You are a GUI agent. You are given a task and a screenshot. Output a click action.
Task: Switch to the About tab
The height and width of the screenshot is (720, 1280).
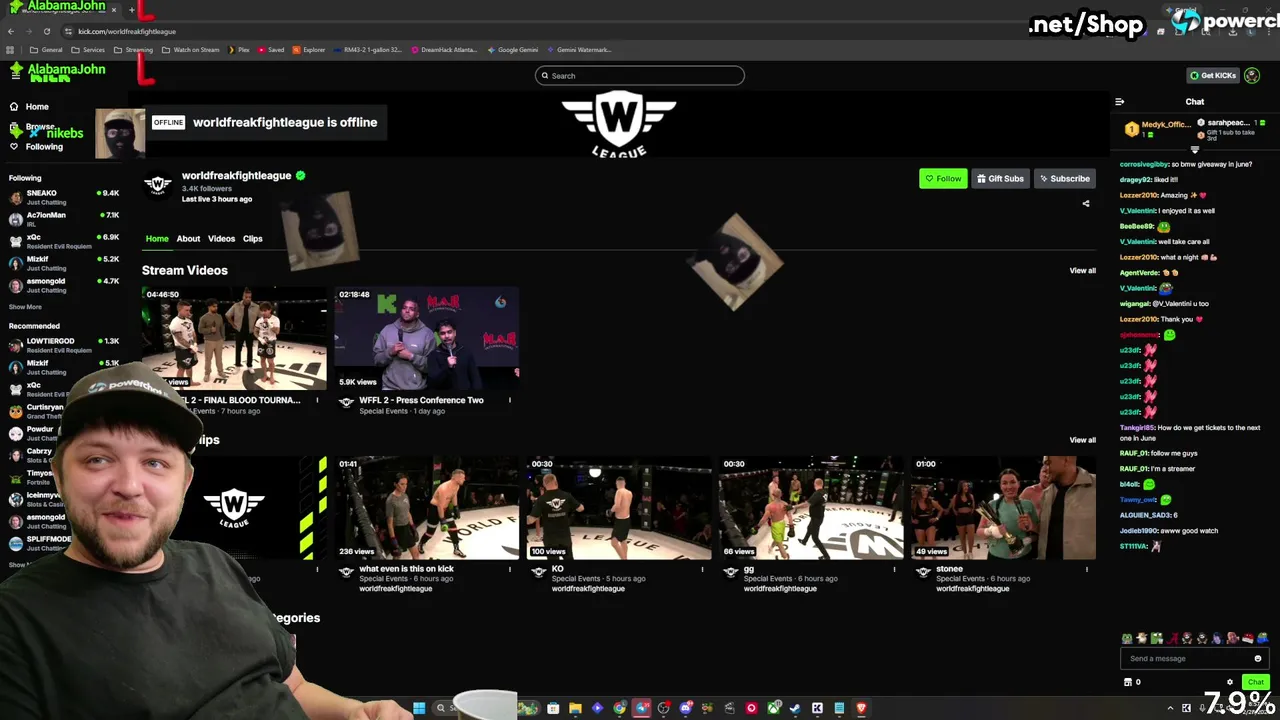click(x=188, y=239)
